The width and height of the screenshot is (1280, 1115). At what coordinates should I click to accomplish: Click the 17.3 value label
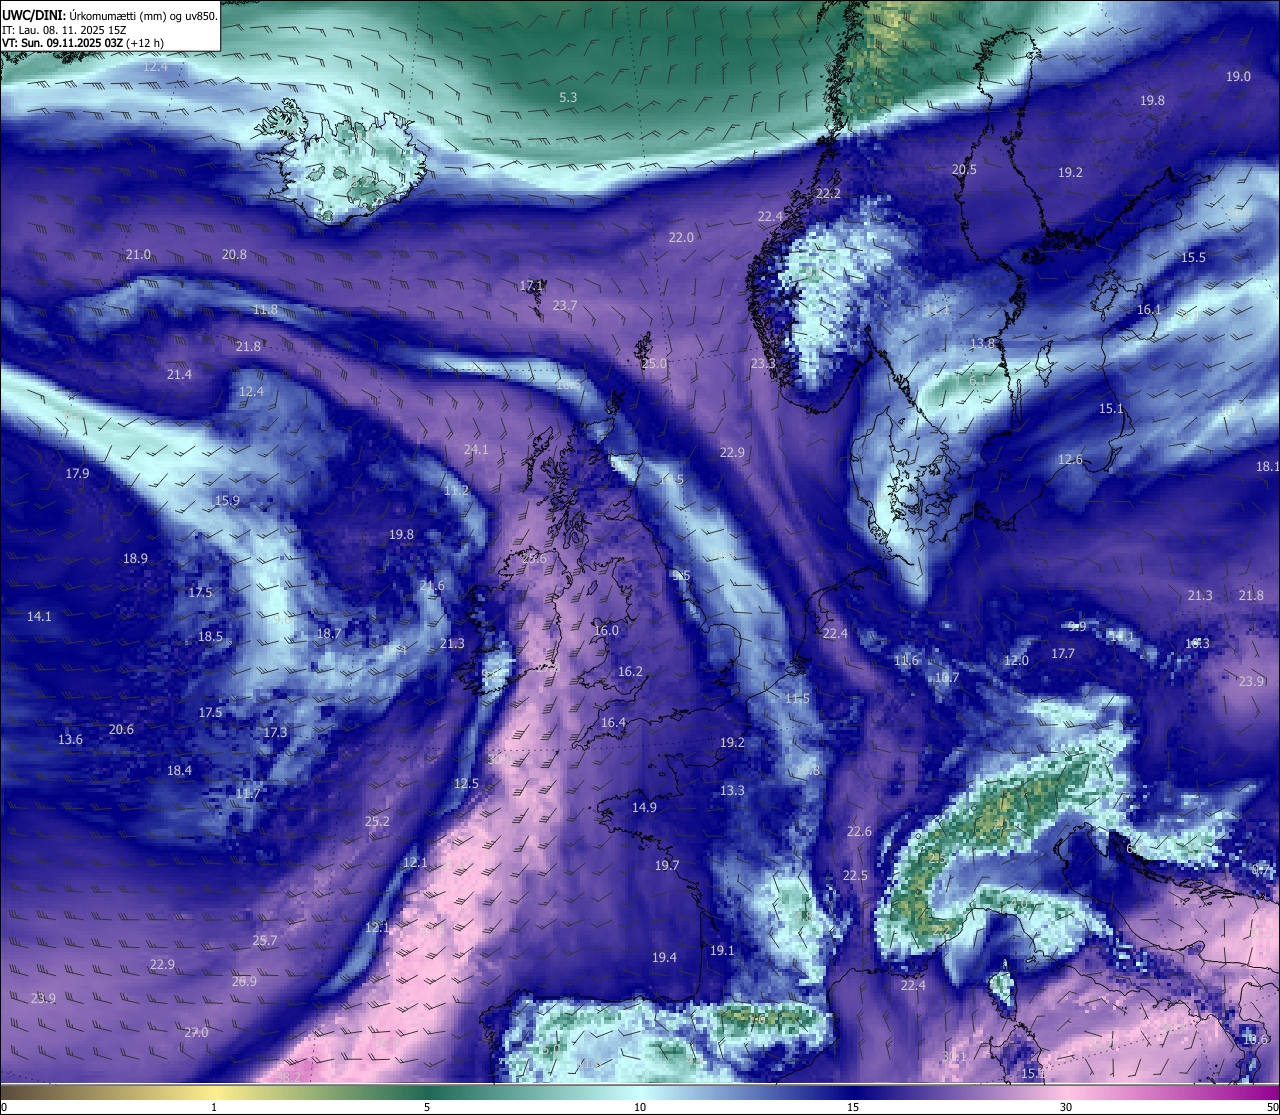click(x=275, y=732)
